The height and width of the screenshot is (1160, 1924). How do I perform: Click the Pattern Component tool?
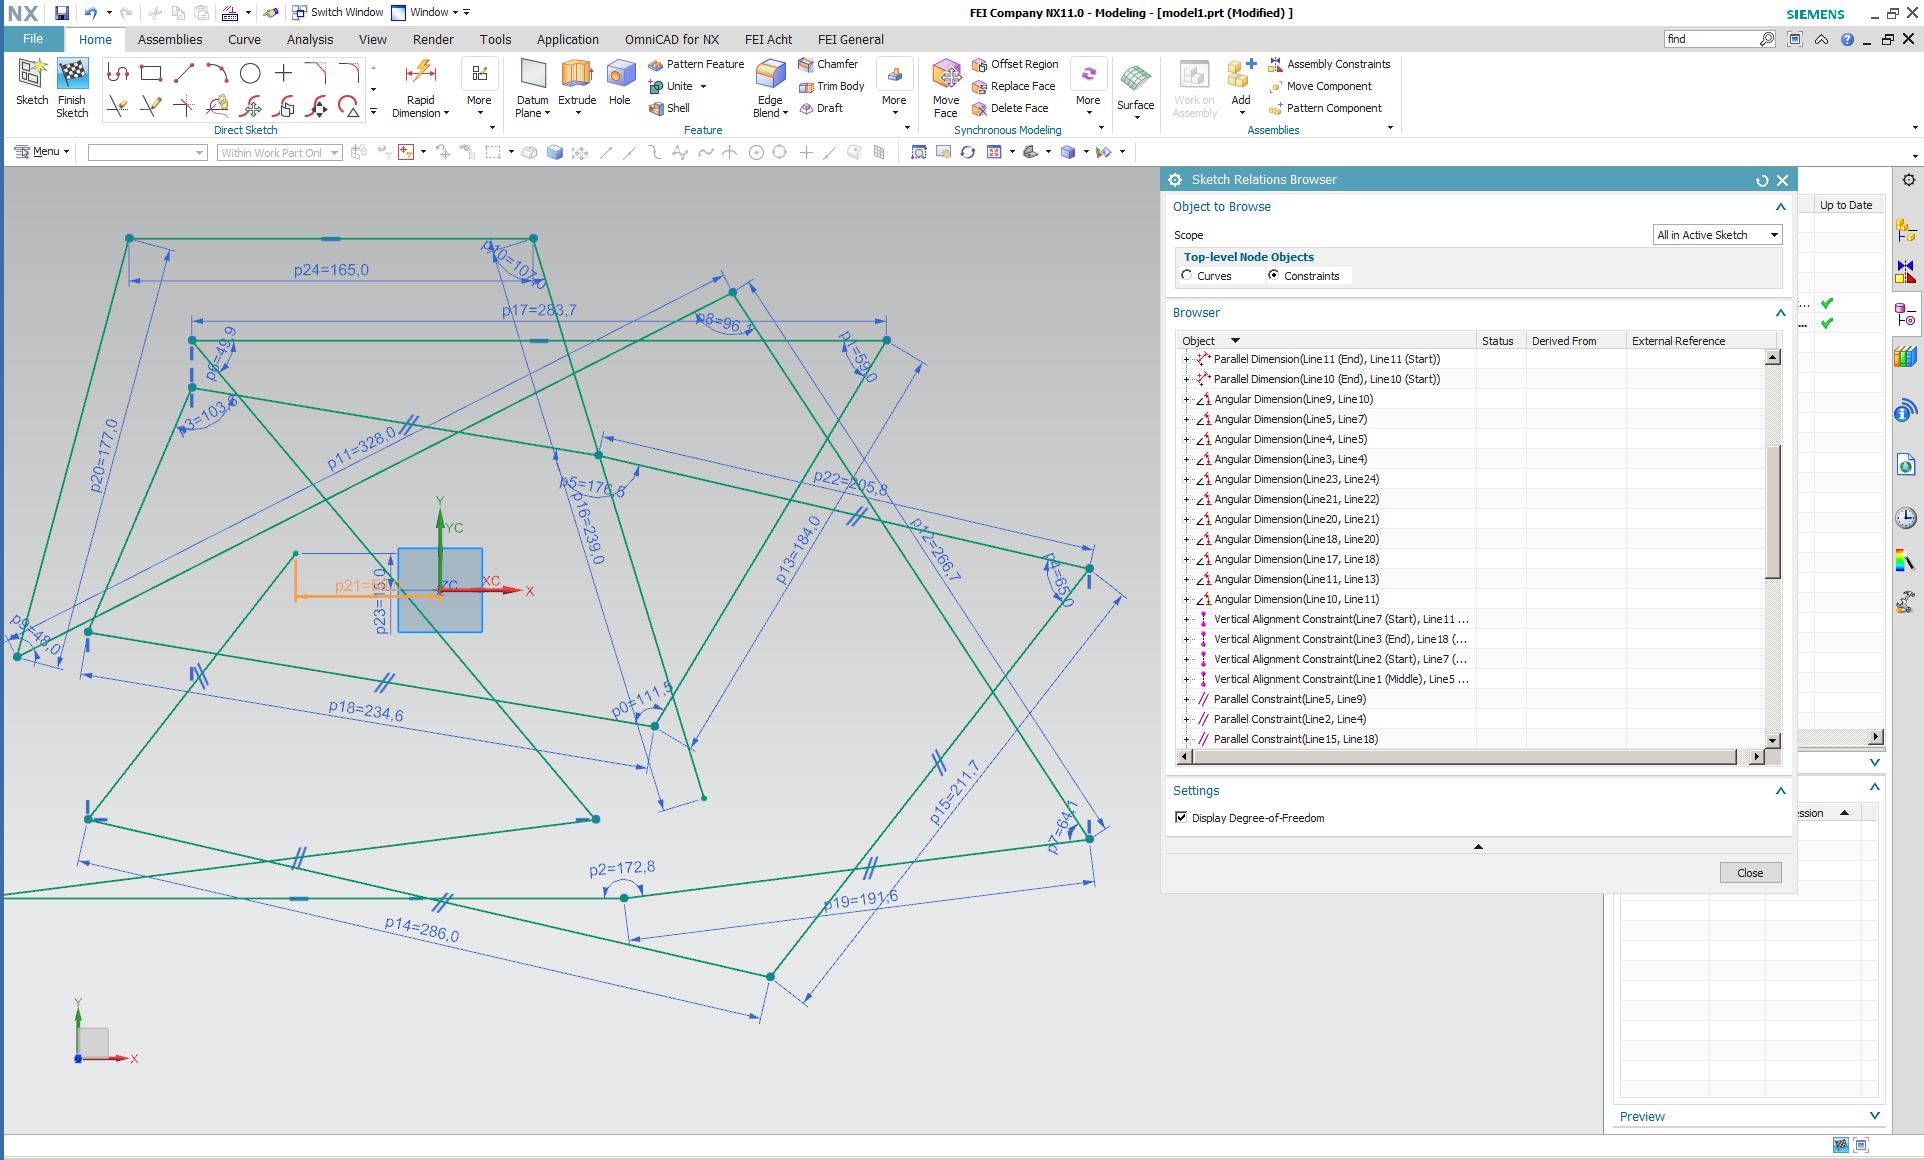(1325, 108)
